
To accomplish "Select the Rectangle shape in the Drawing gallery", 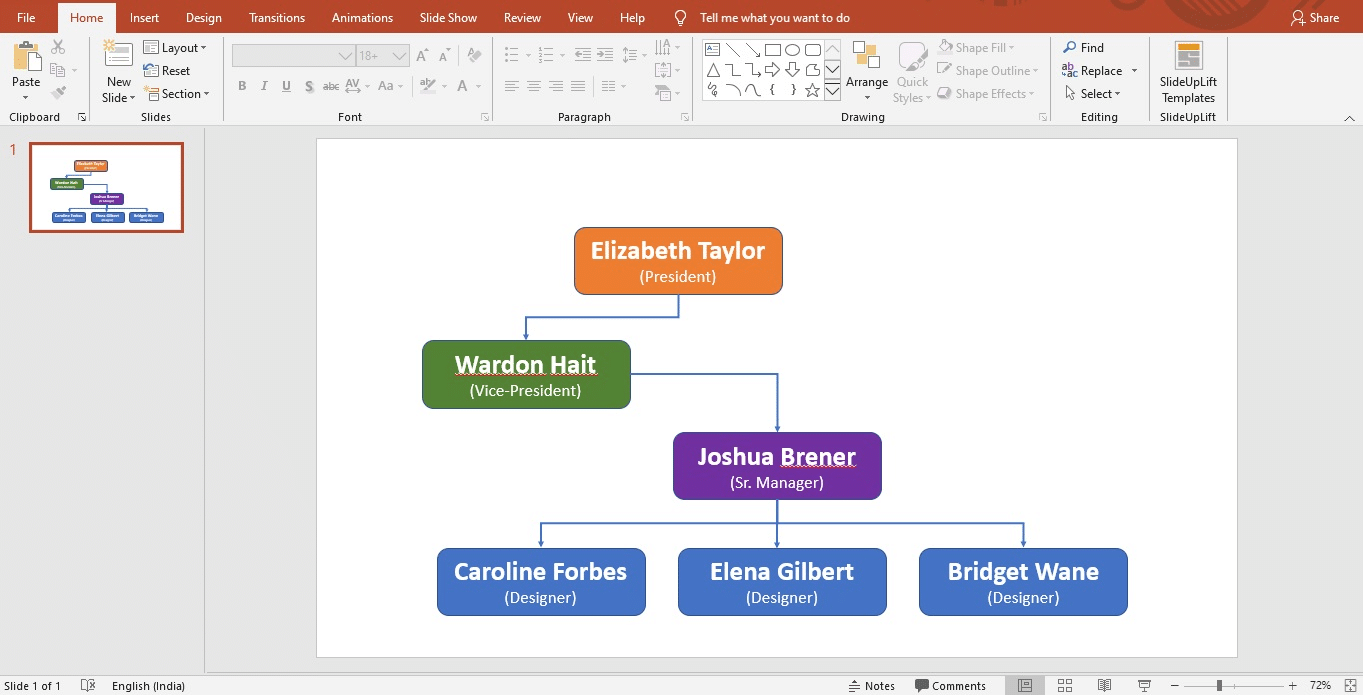I will [772, 48].
